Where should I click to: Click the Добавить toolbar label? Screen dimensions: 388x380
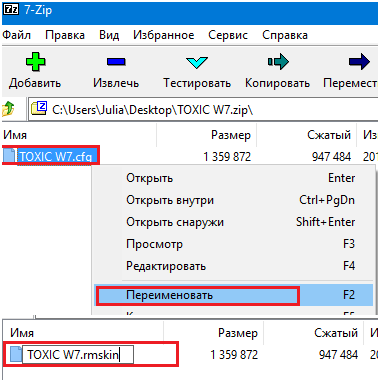(35, 83)
